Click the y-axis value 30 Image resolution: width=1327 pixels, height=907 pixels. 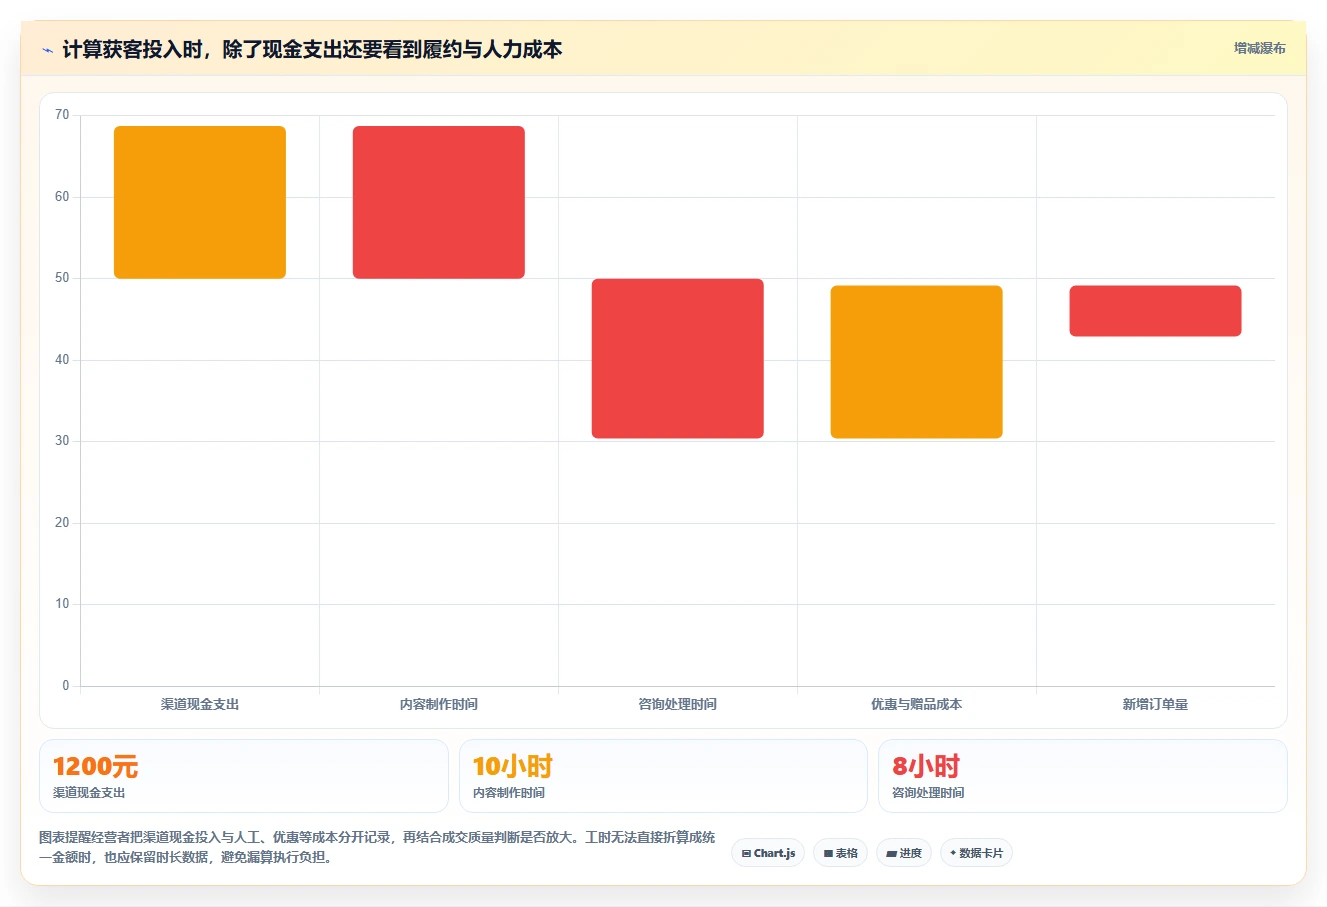tap(62, 441)
